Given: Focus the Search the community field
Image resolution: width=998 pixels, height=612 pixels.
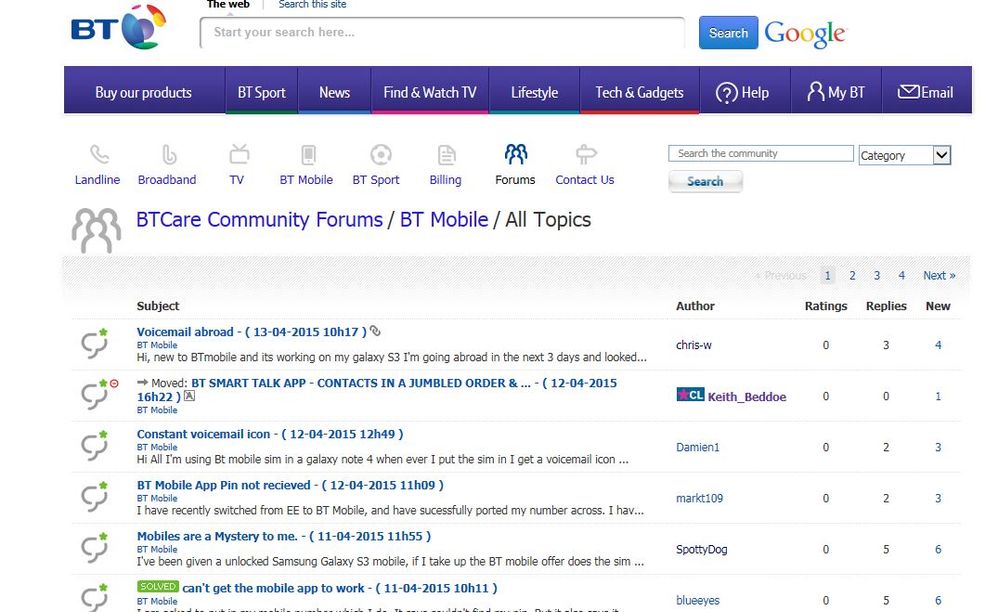Looking at the screenshot, I should point(761,153).
